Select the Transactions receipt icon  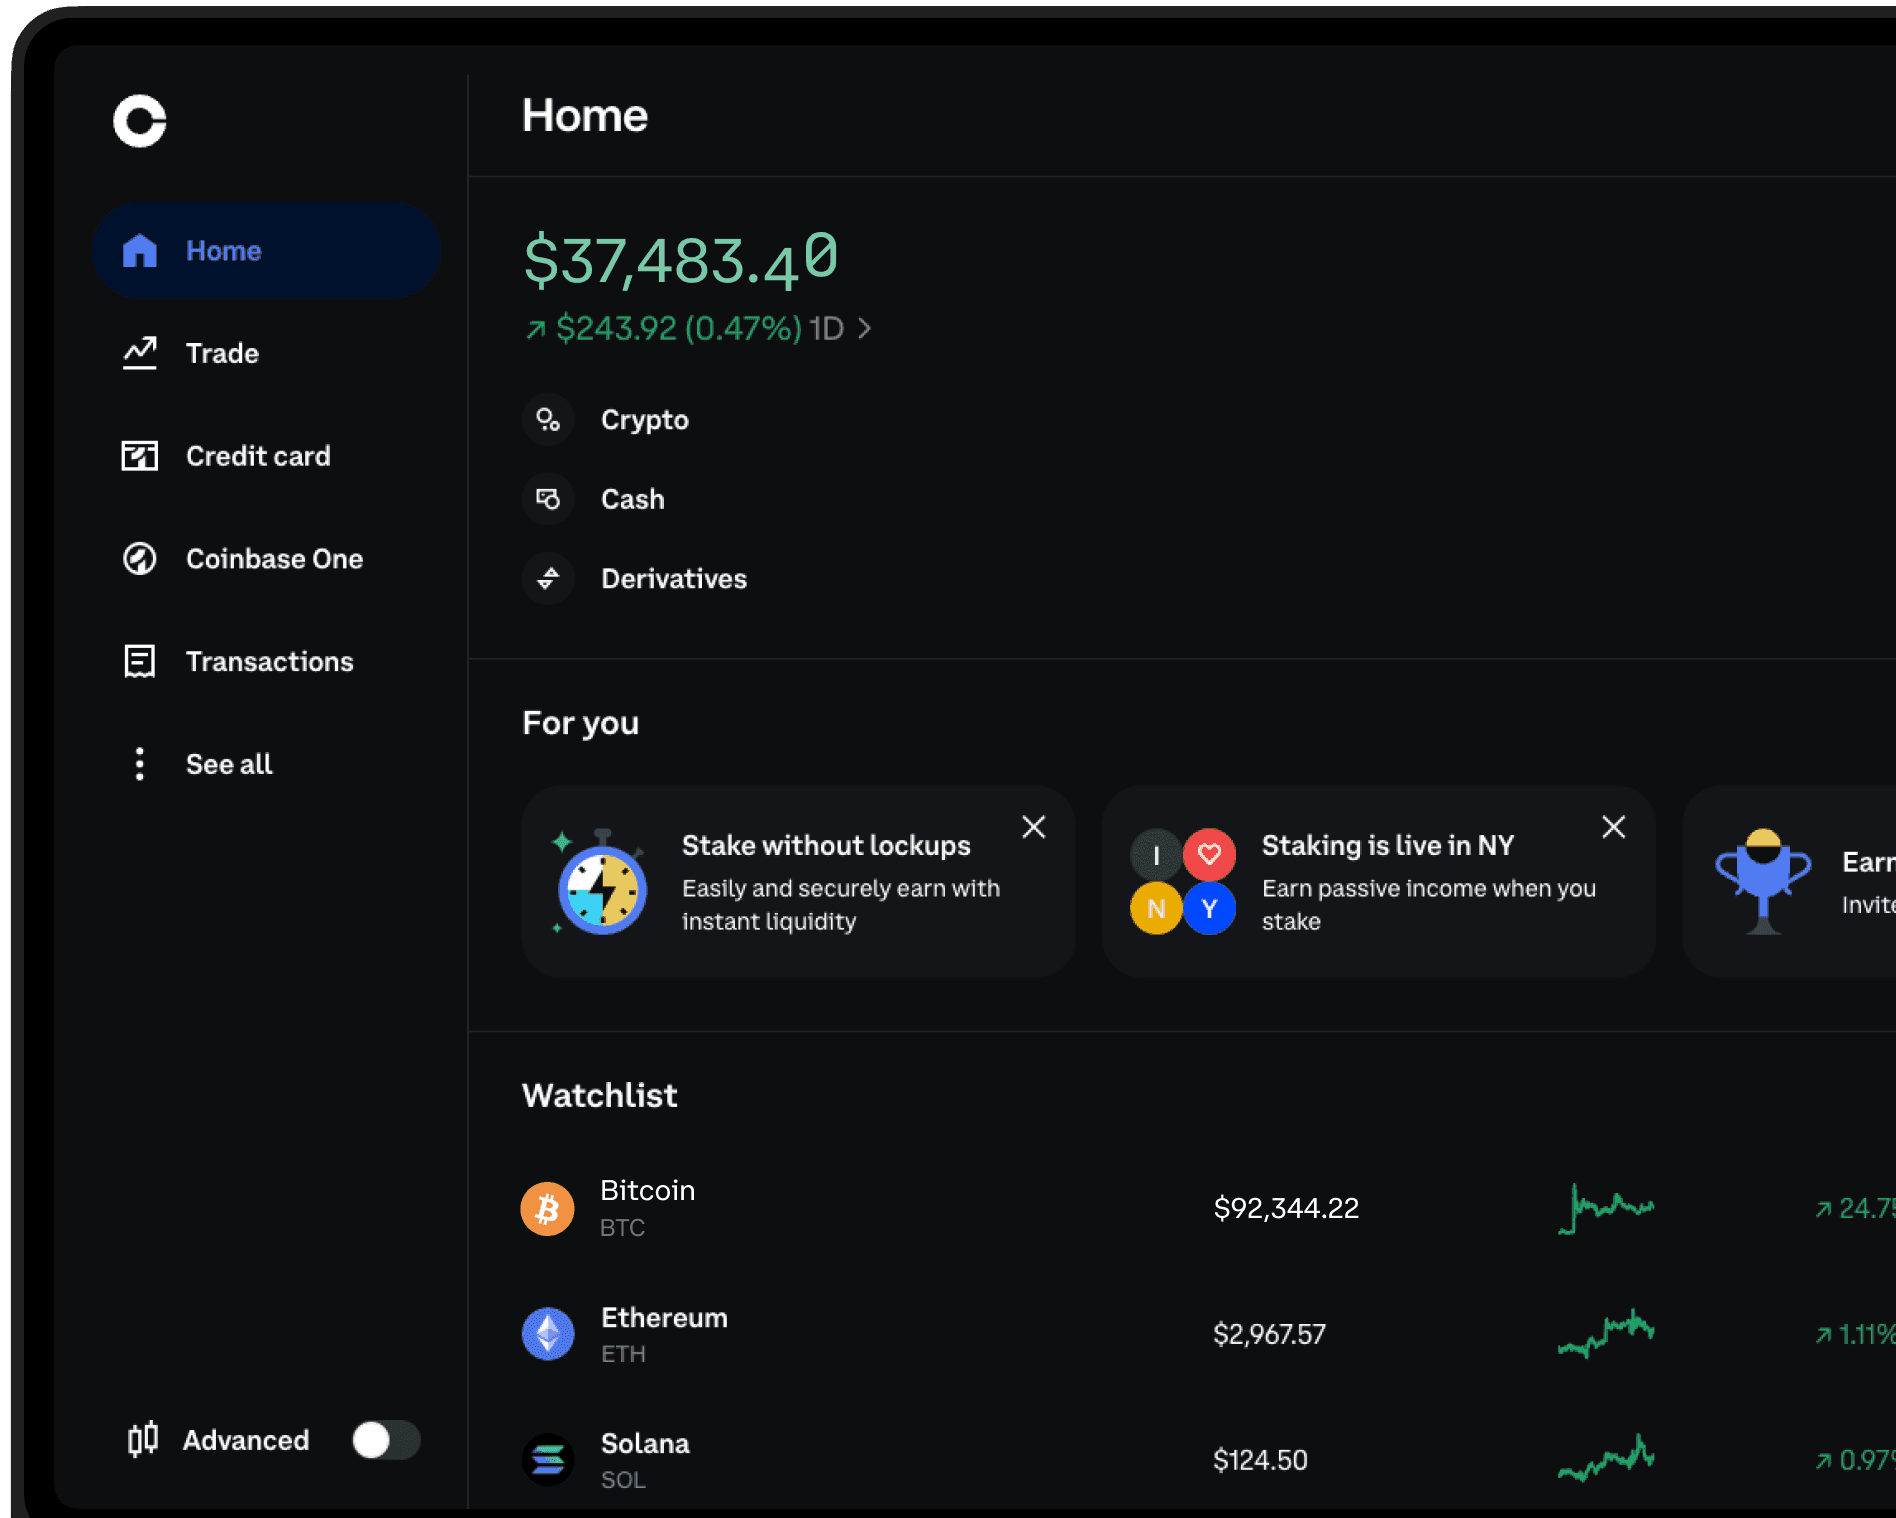click(x=139, y=661)
